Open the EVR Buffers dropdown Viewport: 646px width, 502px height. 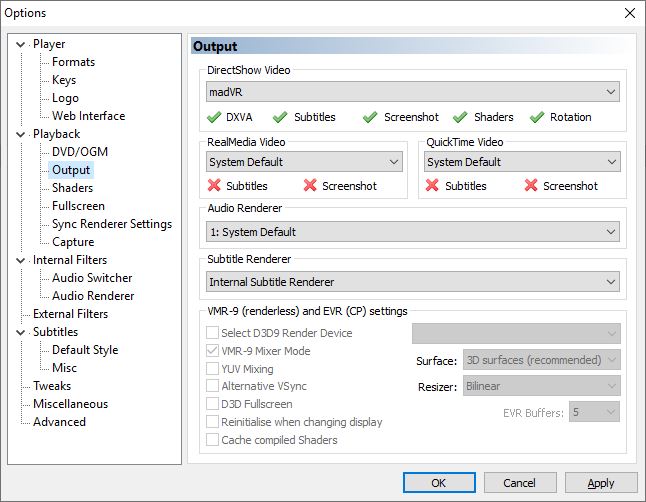pyautogui.click(x=595, y=412)
